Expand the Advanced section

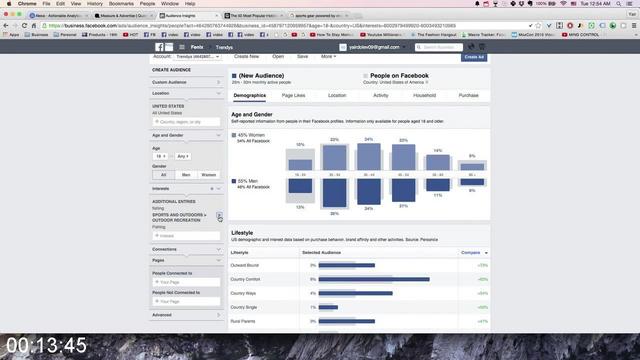pyautogui.click(x=186, y=315)
